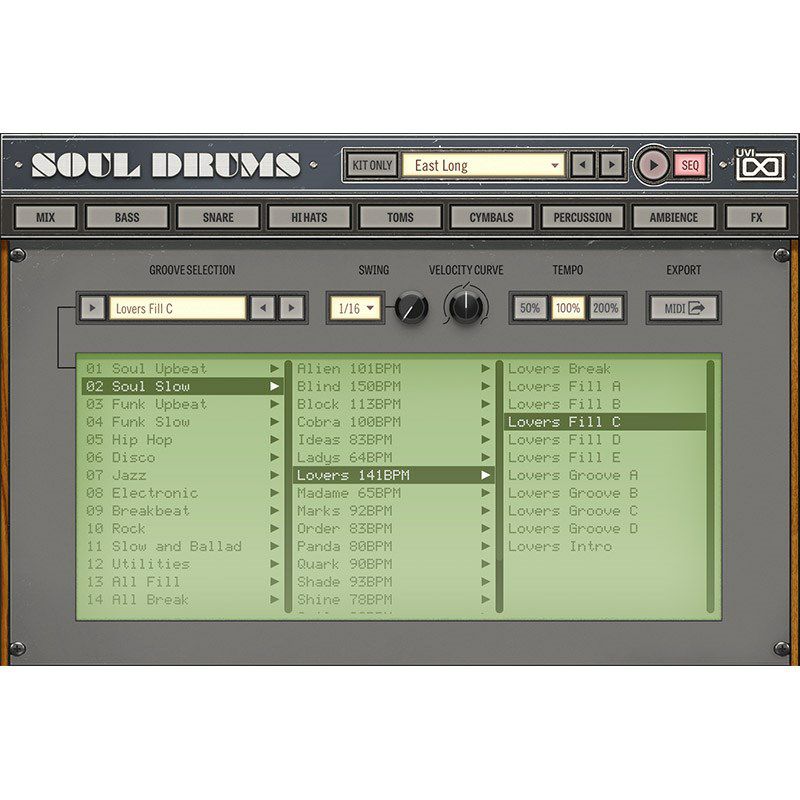Choose the Madame 65BPM groove folder

pos(393,493)
